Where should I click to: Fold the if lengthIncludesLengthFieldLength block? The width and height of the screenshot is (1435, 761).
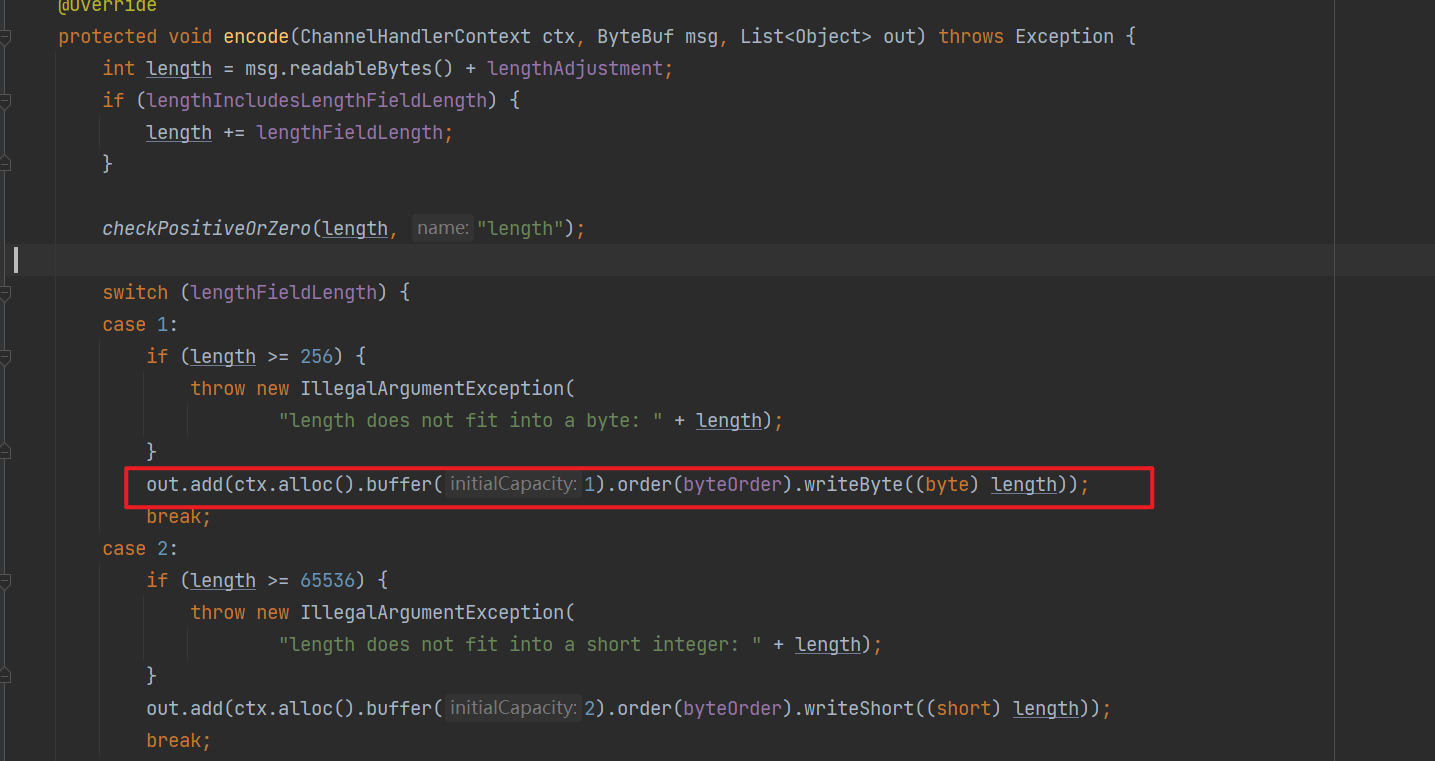pos(5,101)
